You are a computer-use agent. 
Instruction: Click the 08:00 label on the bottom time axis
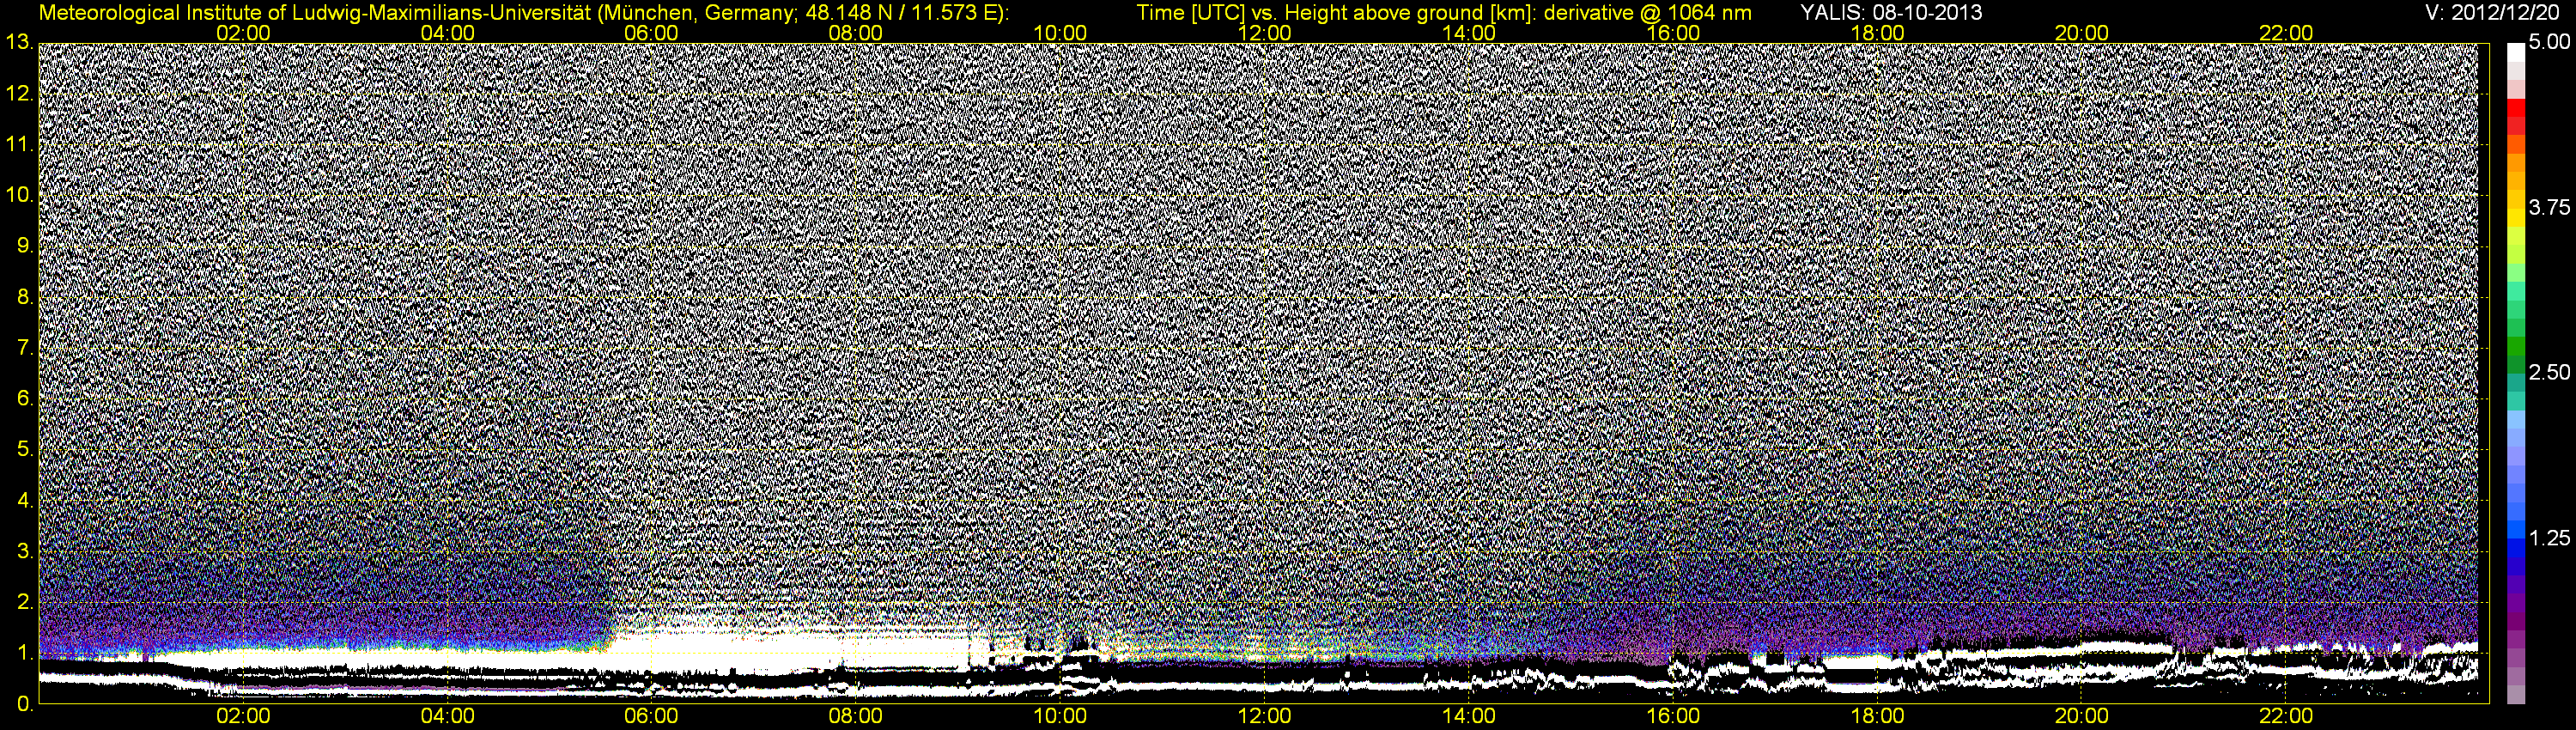pos(856,716)
